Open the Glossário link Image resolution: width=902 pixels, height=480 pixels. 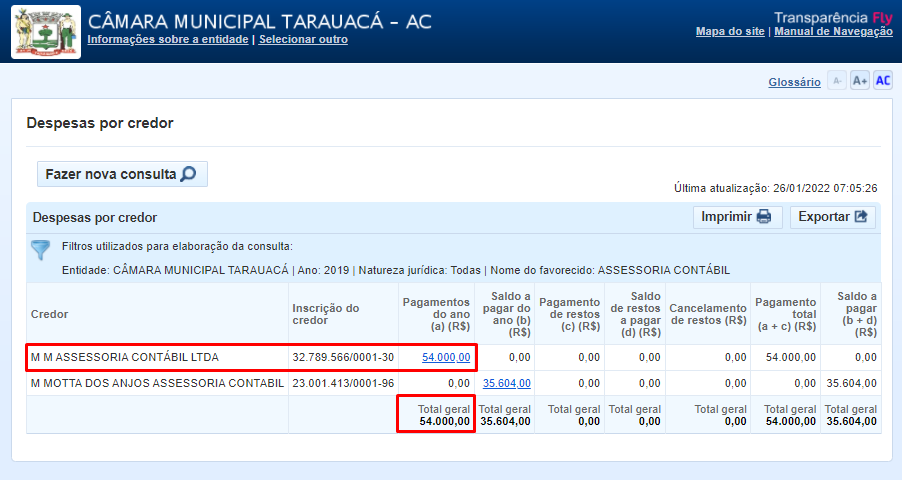pos(794,82)
